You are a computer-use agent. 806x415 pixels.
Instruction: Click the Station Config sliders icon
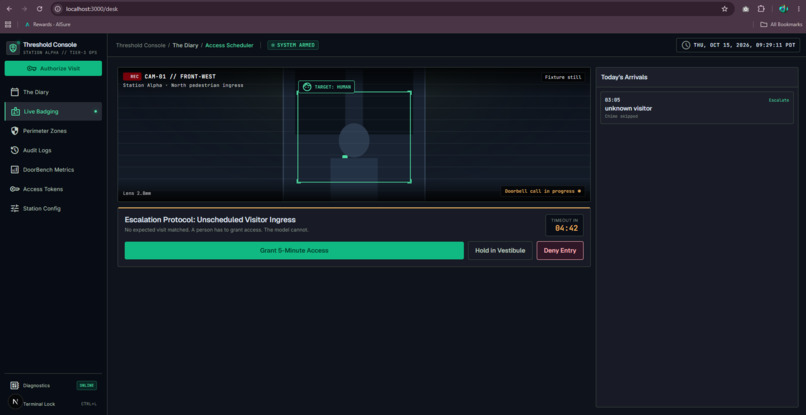pyautogui.click(x=14, y=208)
